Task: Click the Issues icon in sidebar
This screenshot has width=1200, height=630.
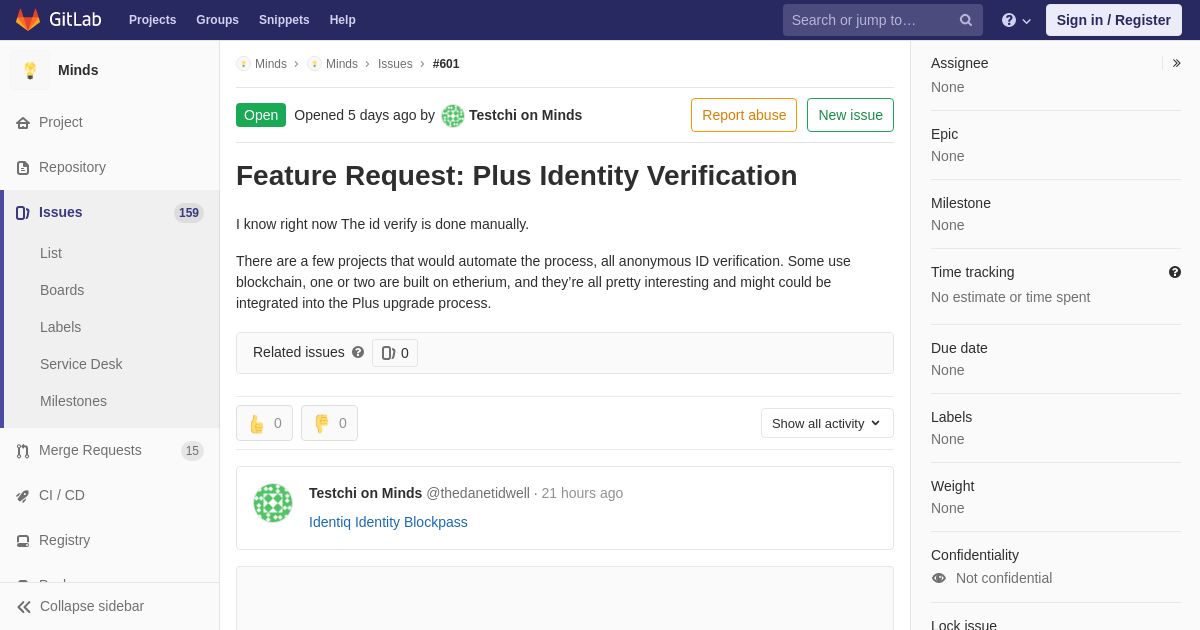Action: click(x=23, y=213)
